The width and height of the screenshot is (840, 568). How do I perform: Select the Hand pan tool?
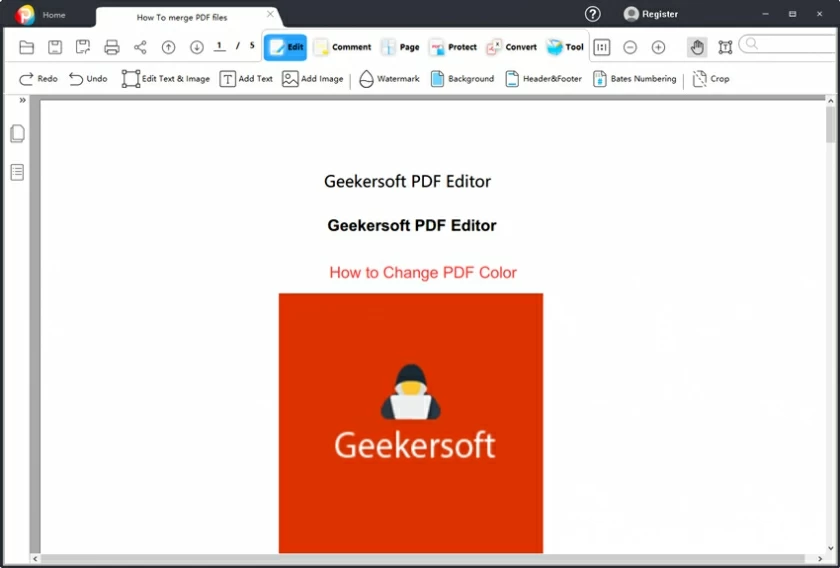click(x=697, y=47)
